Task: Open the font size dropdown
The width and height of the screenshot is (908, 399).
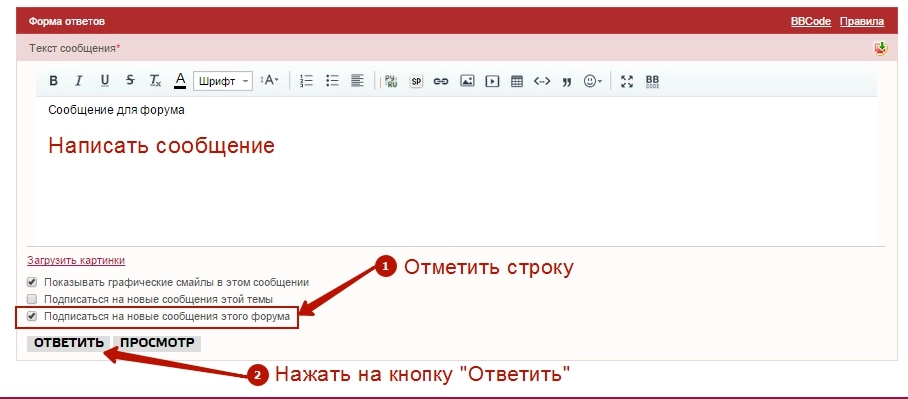Action: point(269,81)
